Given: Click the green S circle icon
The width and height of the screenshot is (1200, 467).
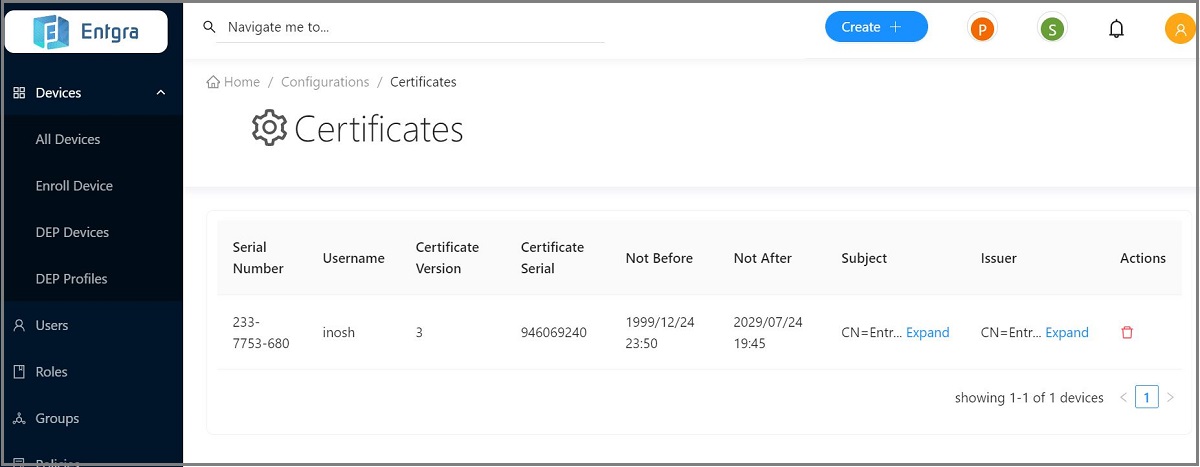Looking at the screenshot, I should [1051, 29].
